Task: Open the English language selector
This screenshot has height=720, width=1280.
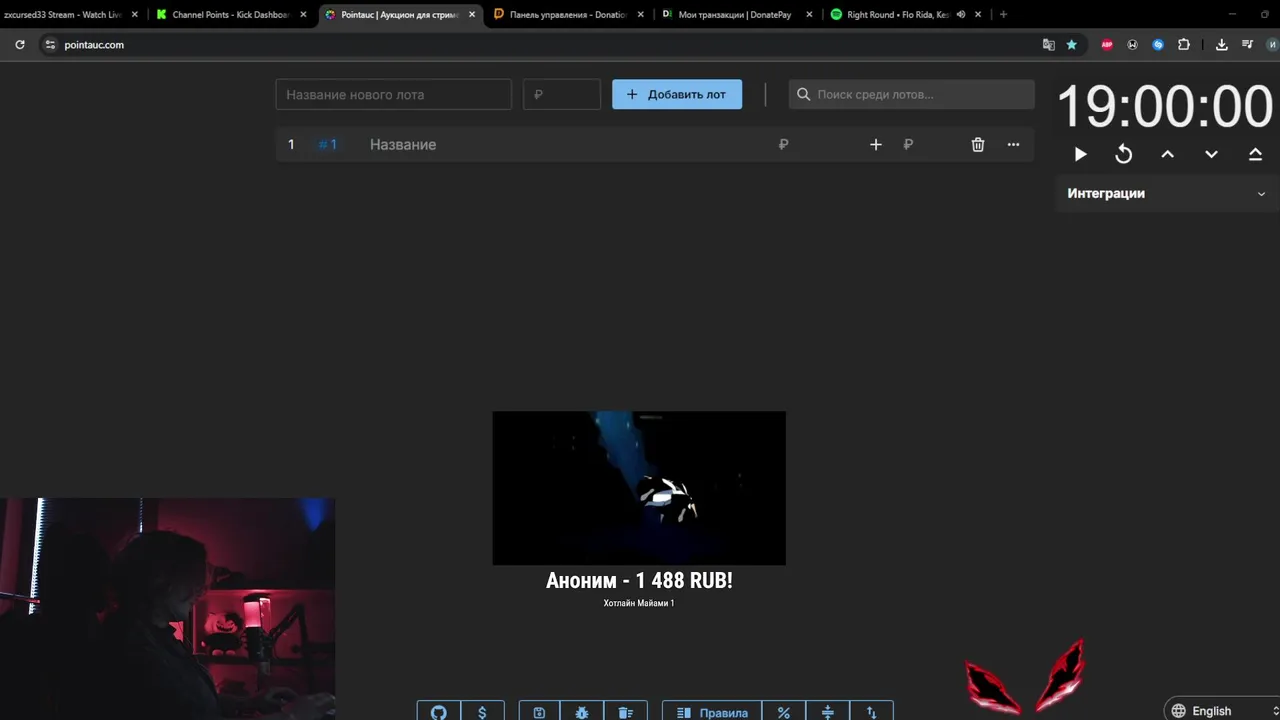Action: 1221,710
